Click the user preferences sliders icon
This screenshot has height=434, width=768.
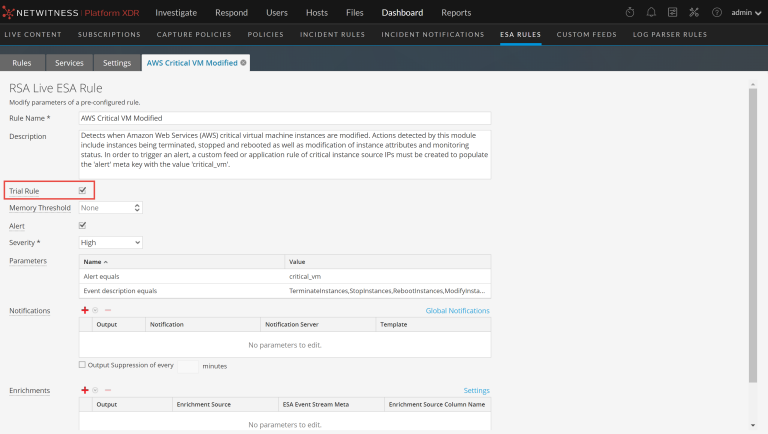673,13
